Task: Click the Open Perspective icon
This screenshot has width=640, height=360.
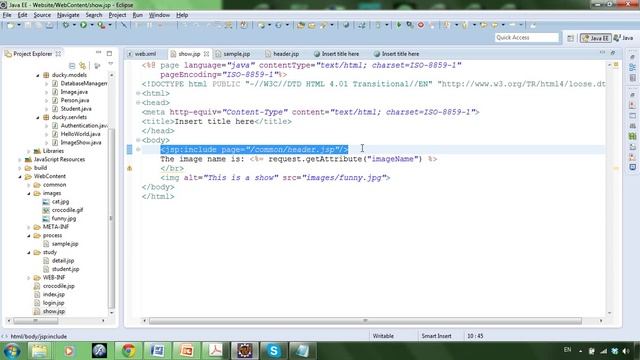Action: 570,38
